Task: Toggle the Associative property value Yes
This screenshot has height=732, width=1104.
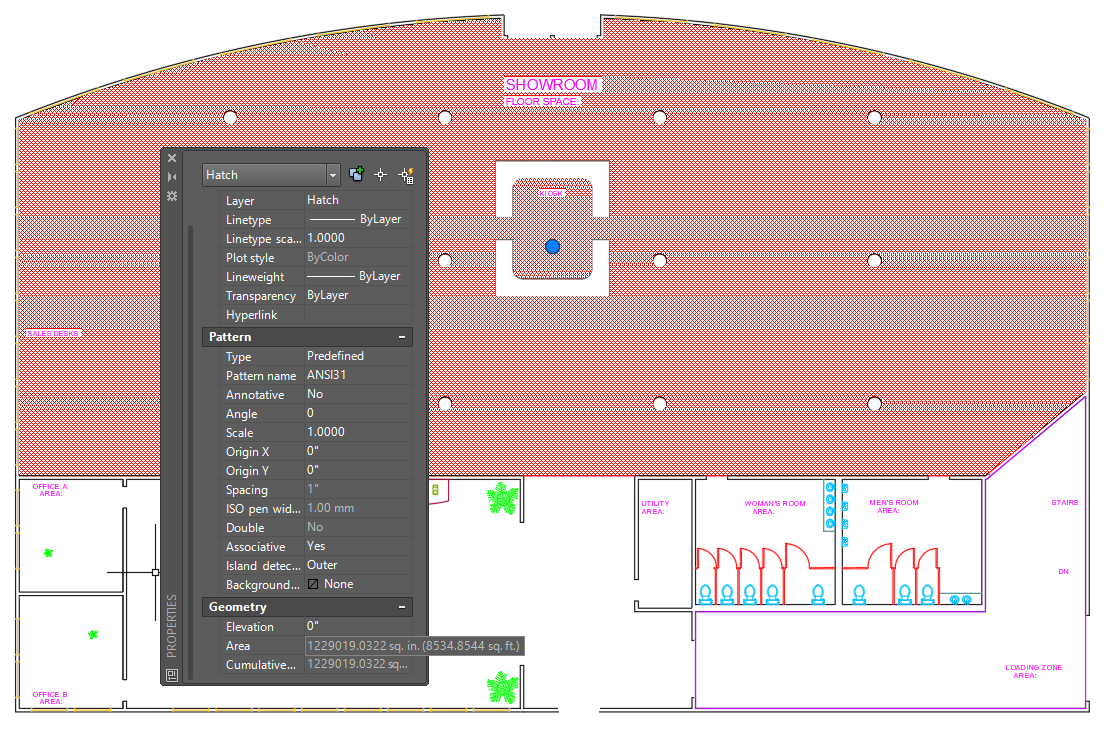Action: click(x=357, y=547)
